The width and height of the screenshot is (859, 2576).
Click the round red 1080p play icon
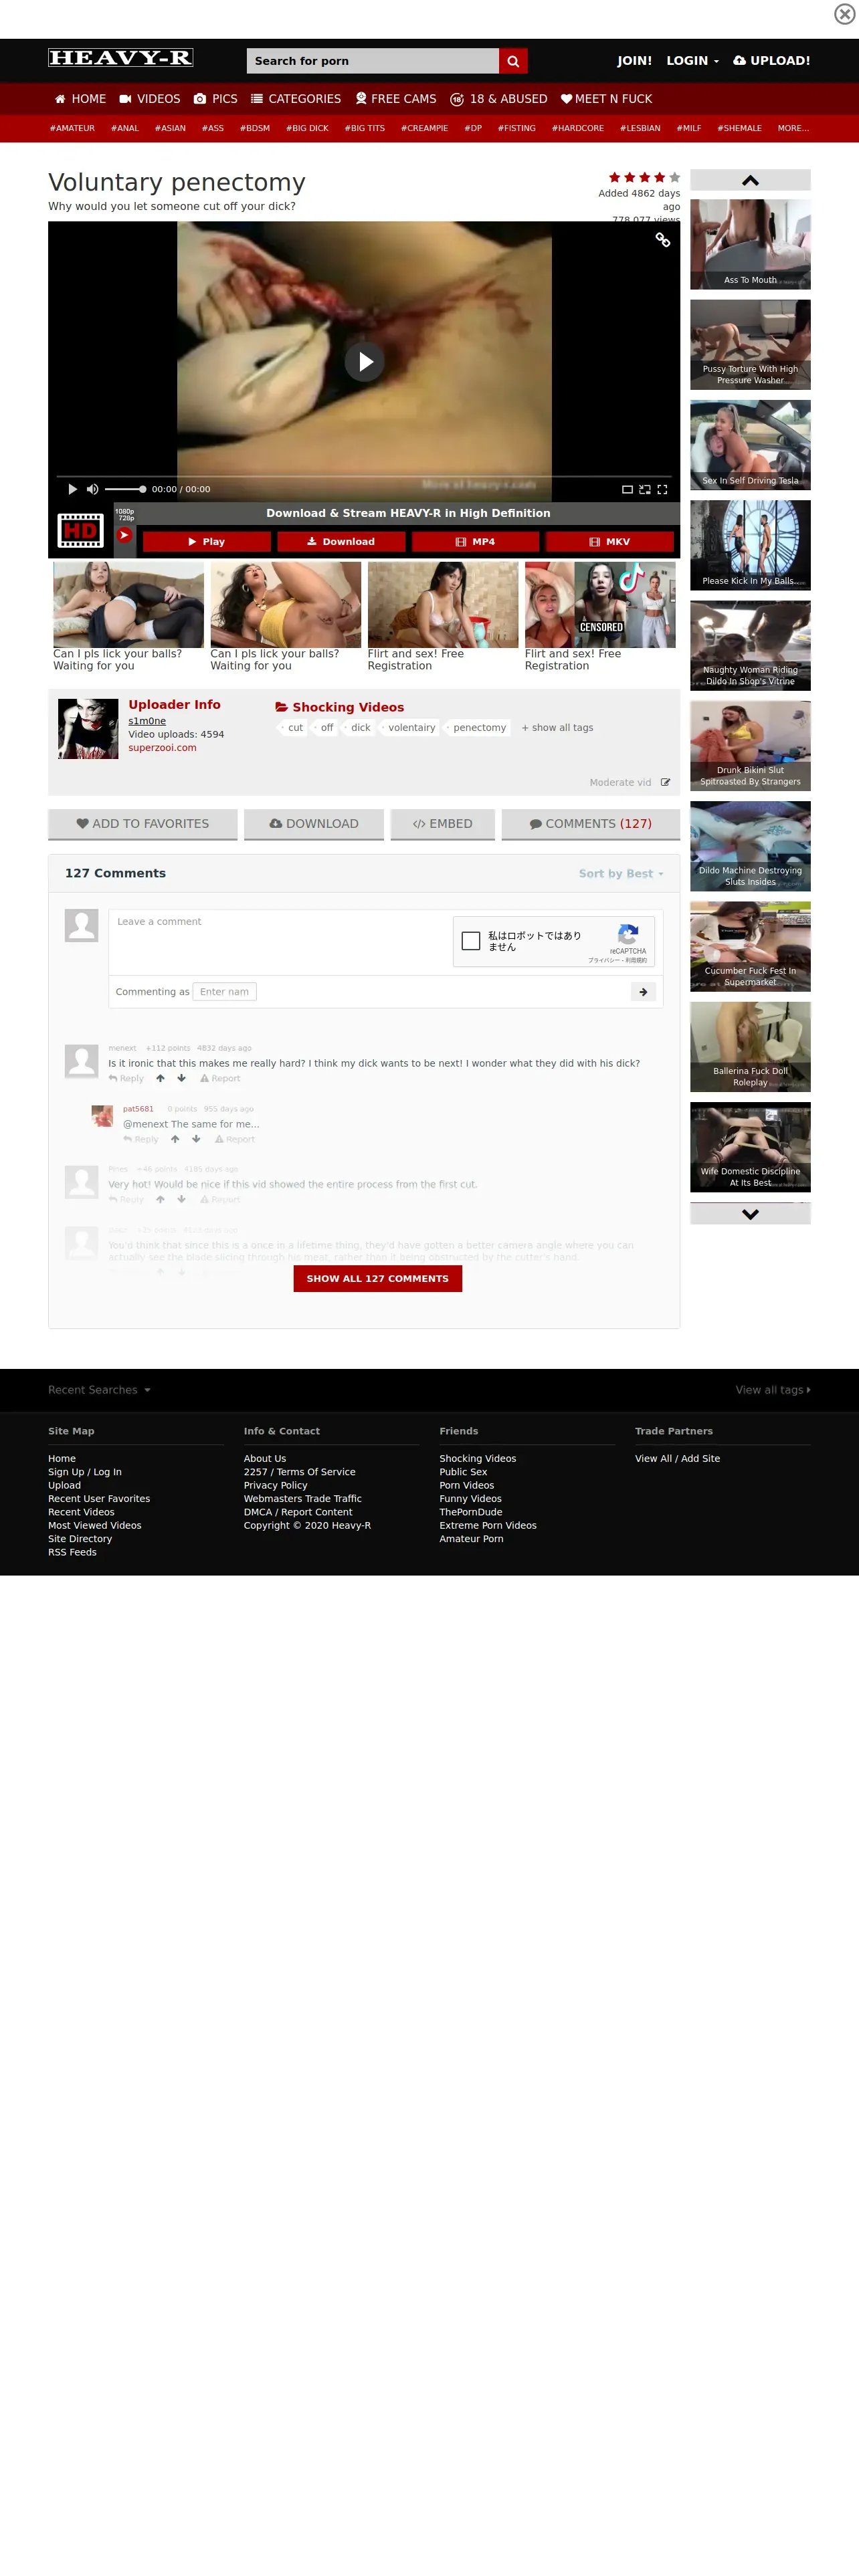pyautogui.click(x=124, y=535)
